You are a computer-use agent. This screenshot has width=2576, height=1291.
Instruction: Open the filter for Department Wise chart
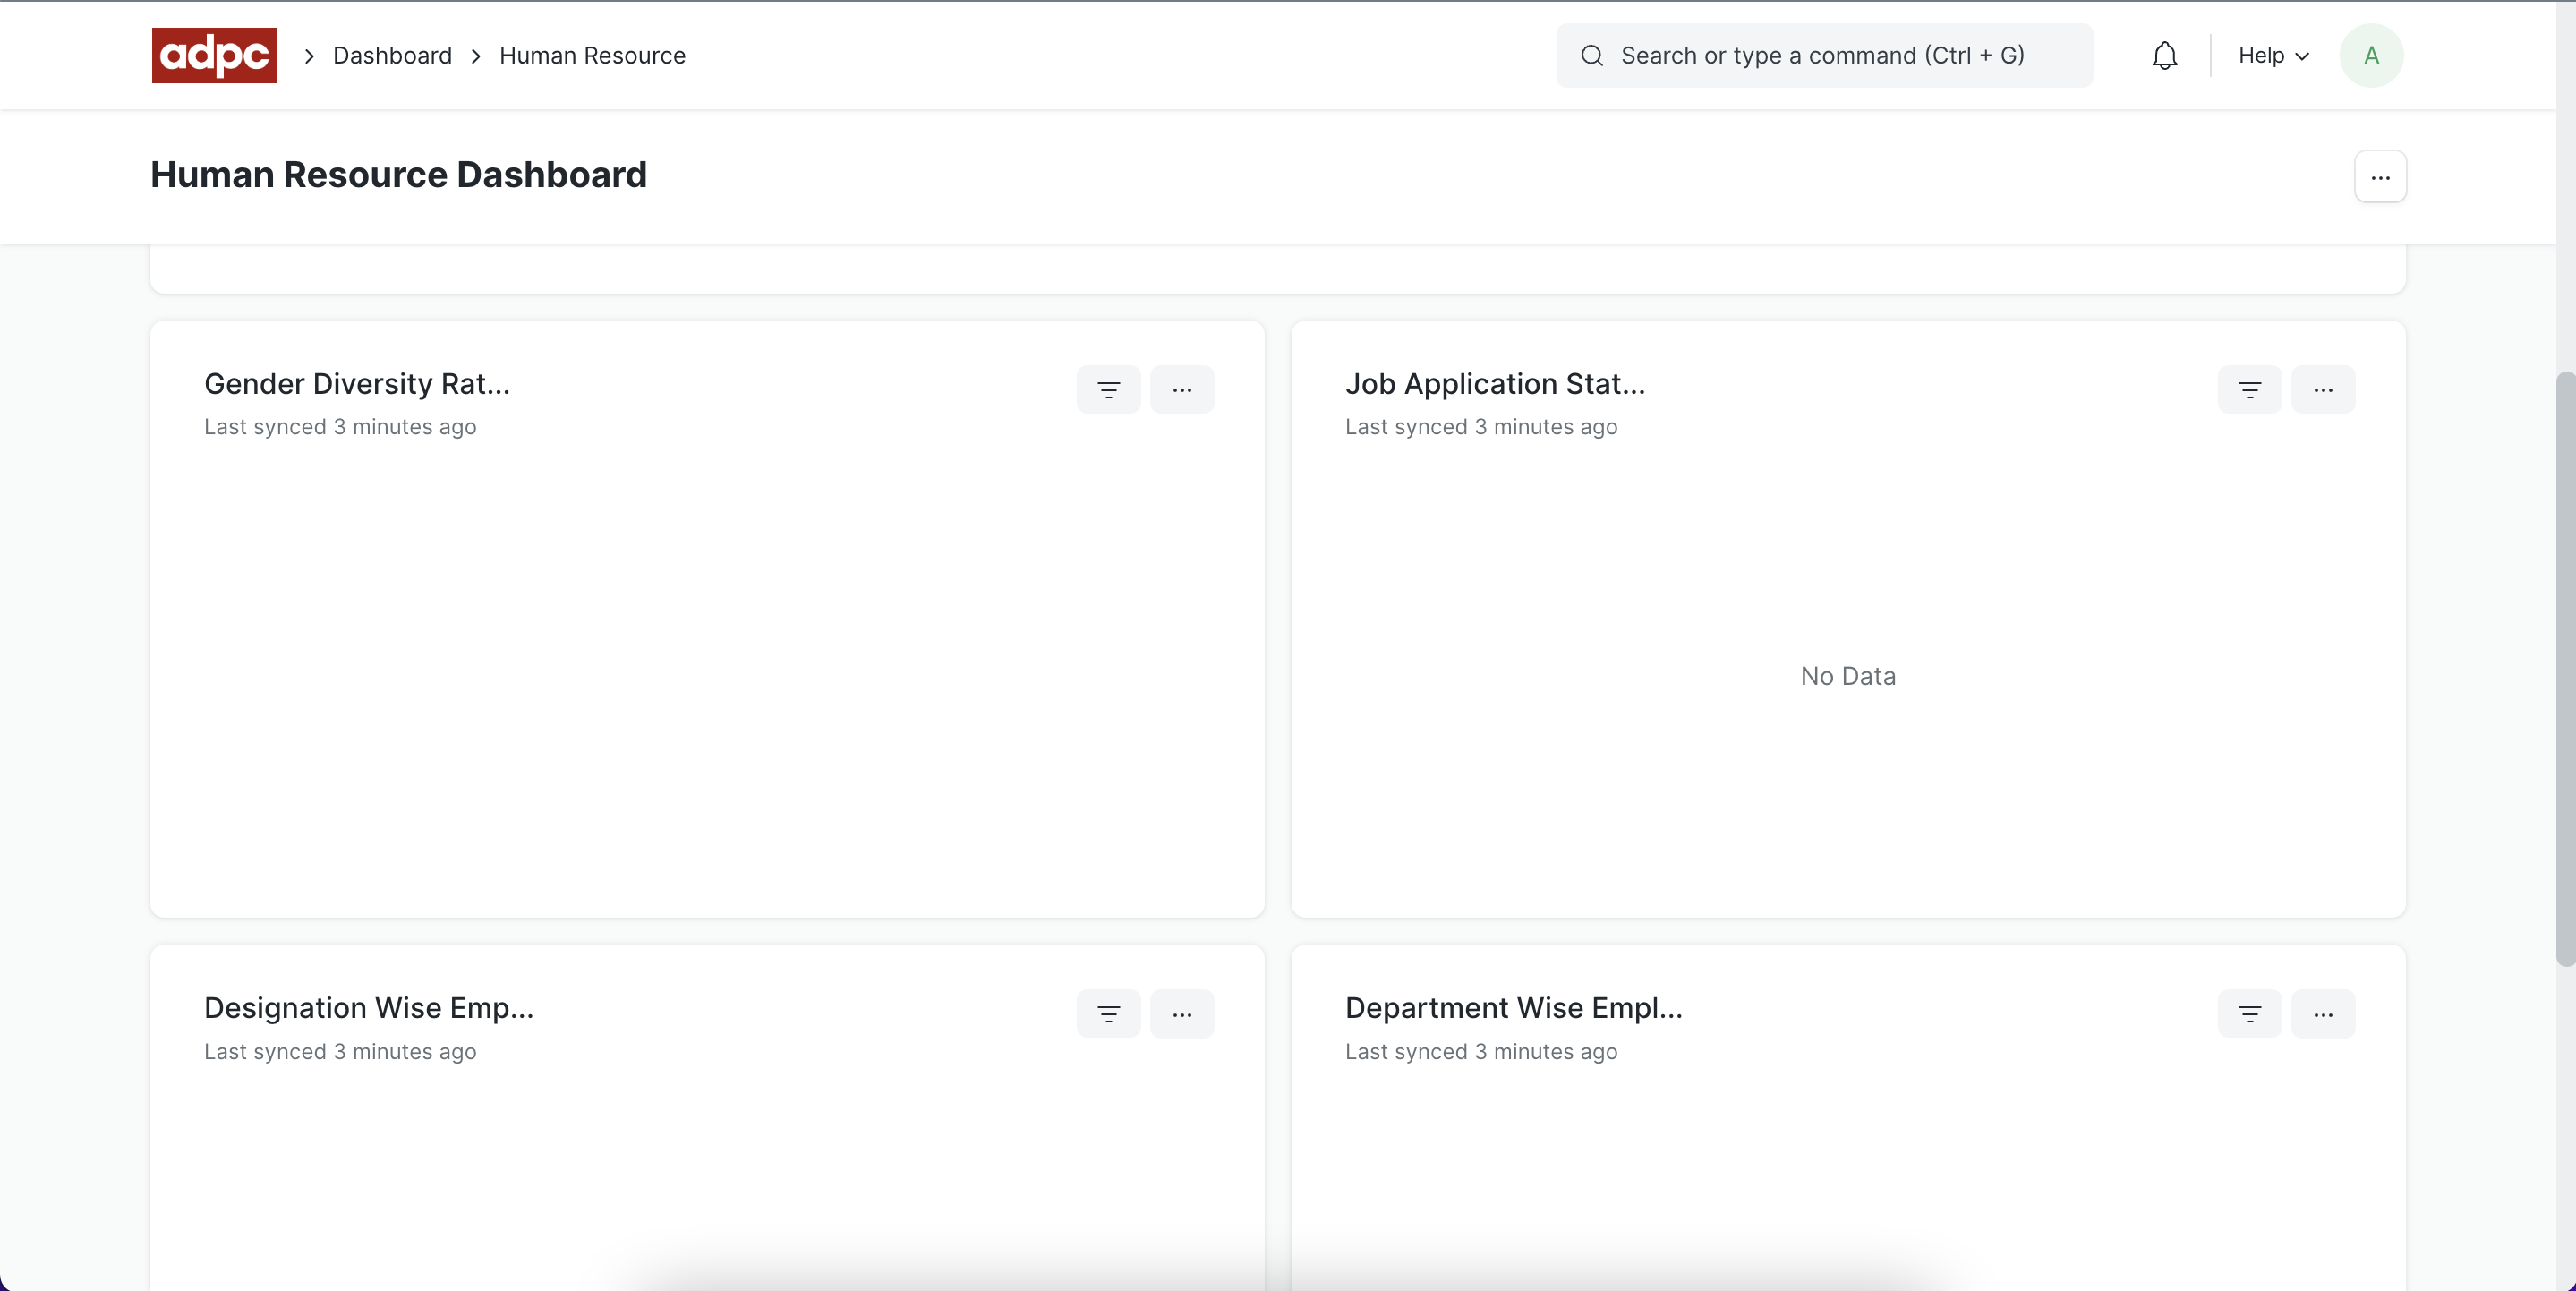tap(2249, 1013)
